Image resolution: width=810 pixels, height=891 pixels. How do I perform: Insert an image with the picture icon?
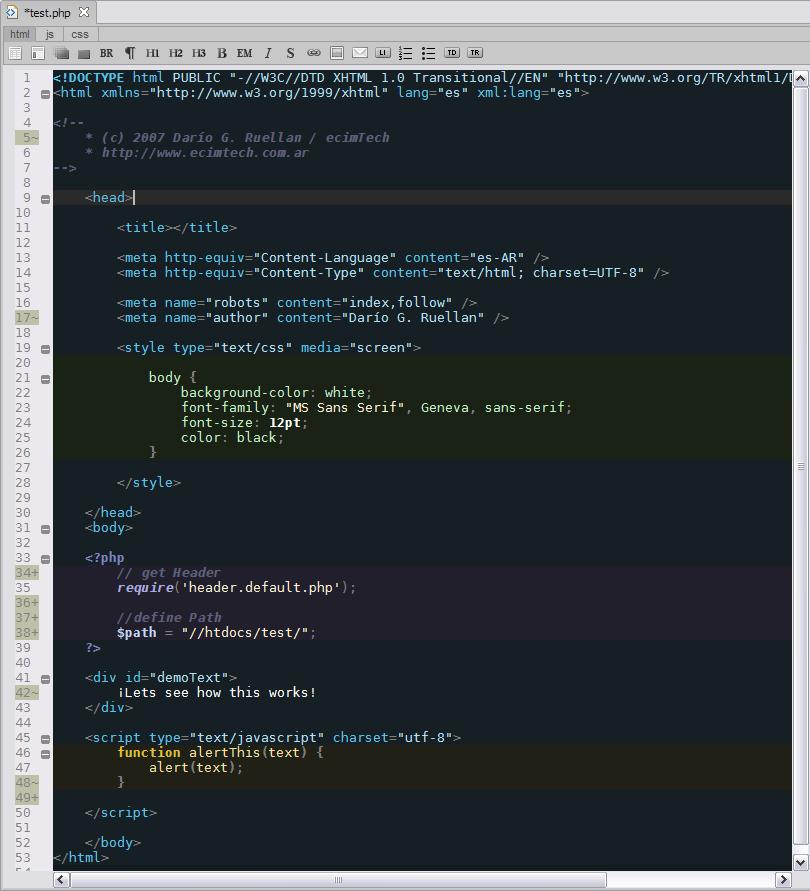[x=337, y=53]
